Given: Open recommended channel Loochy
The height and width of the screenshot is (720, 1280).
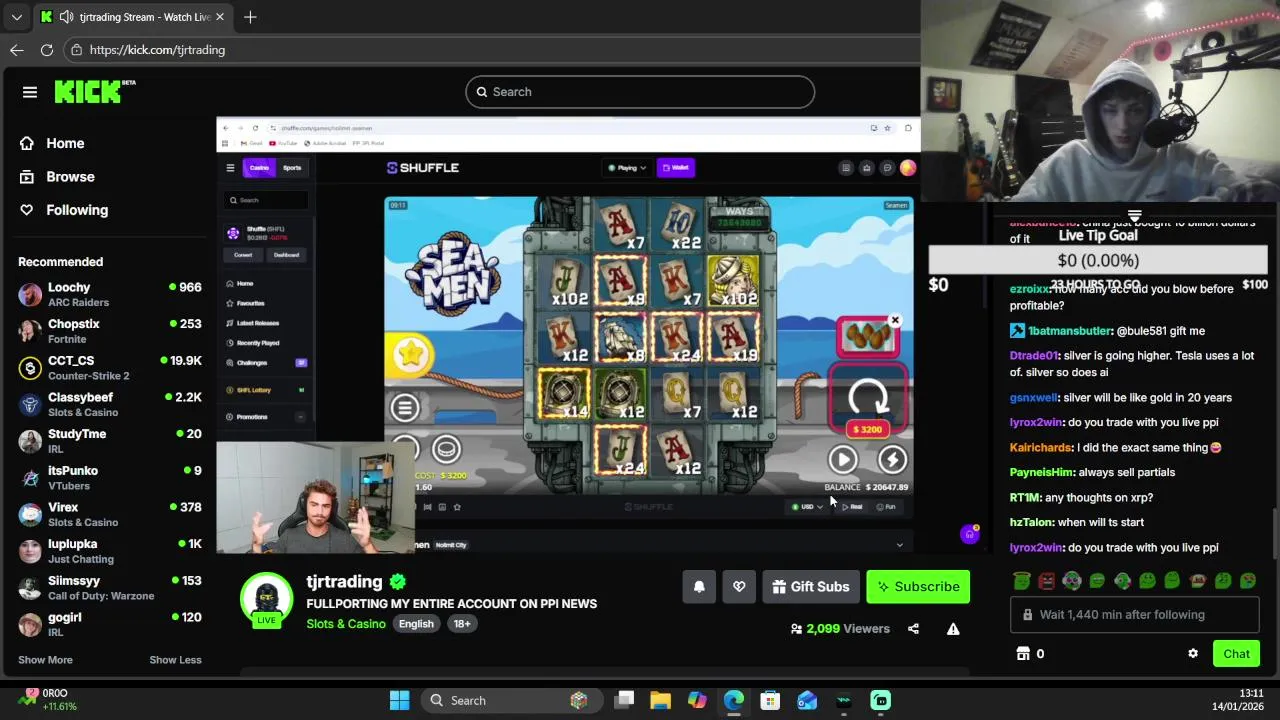Looking at the screenshot, I should (110, 294).
